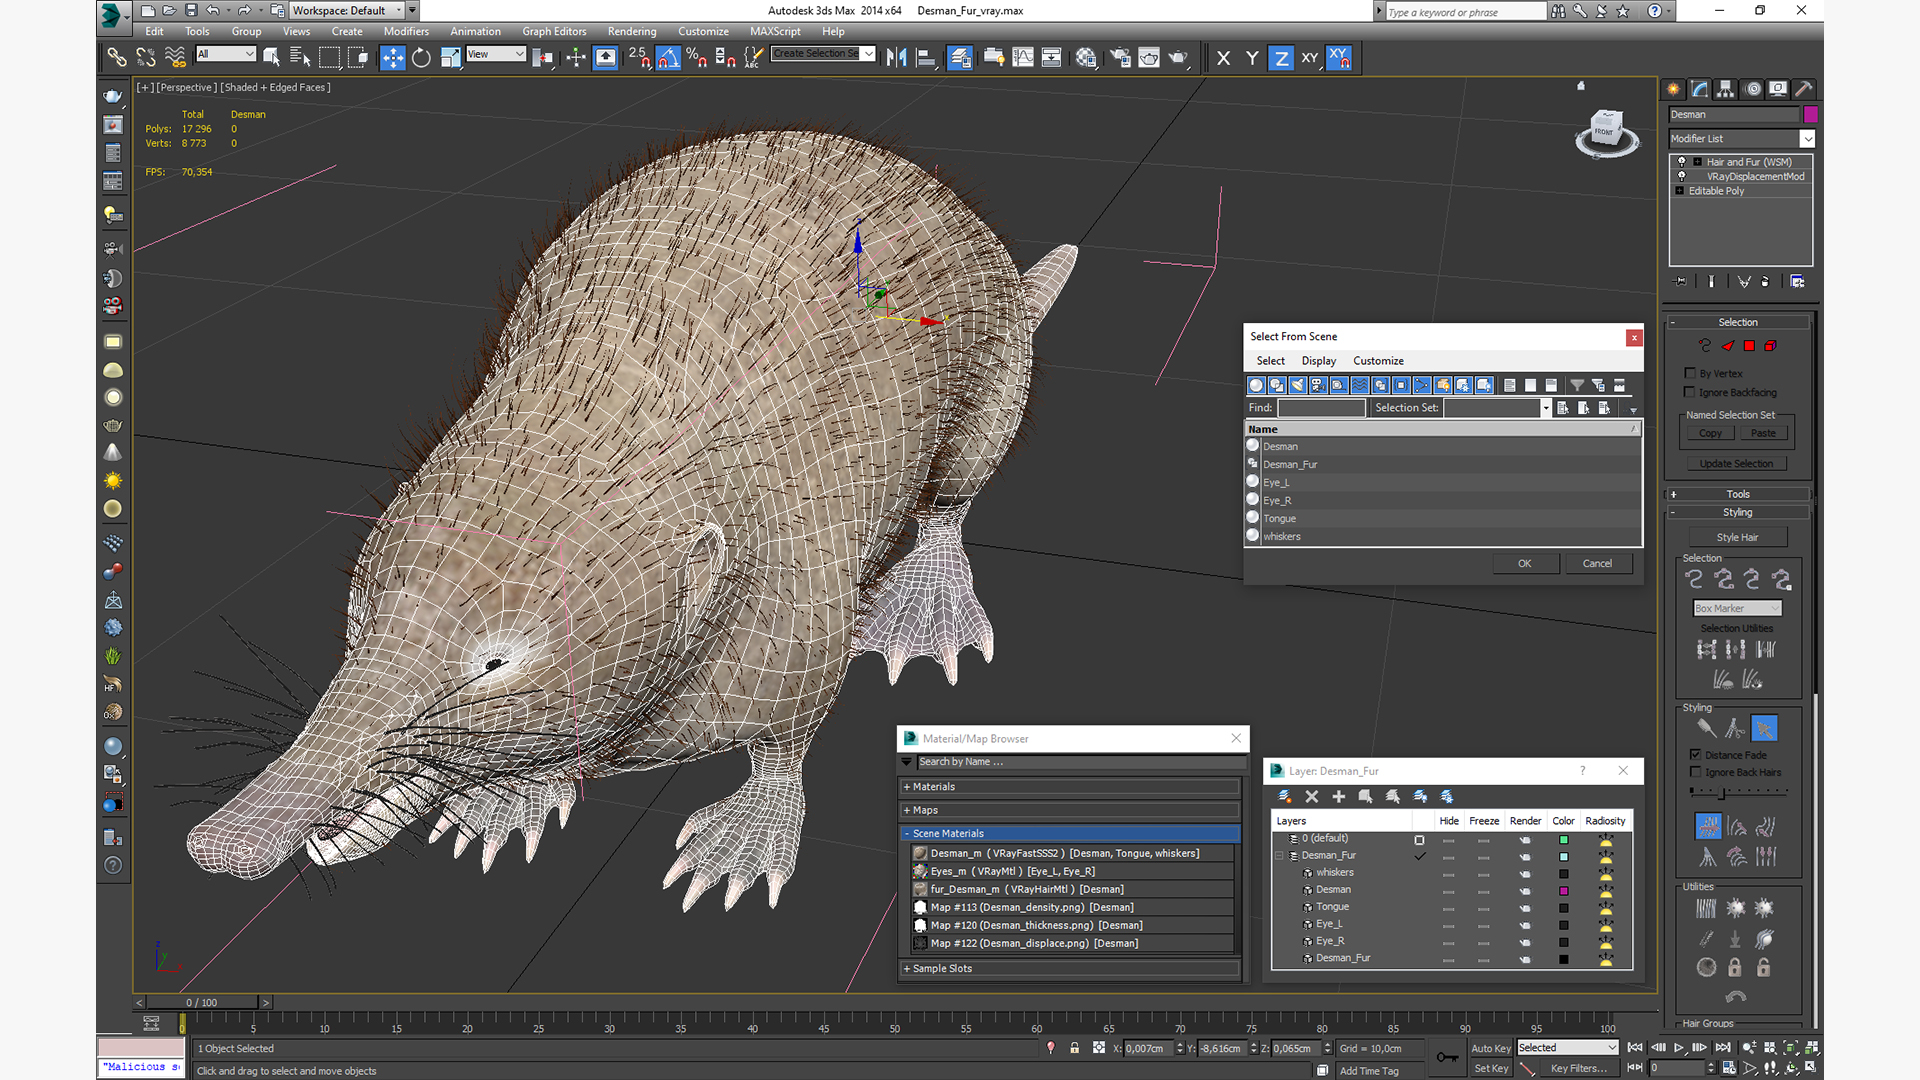
Task: Open the Graph Editors menu
Action: (x=554, y=31)
